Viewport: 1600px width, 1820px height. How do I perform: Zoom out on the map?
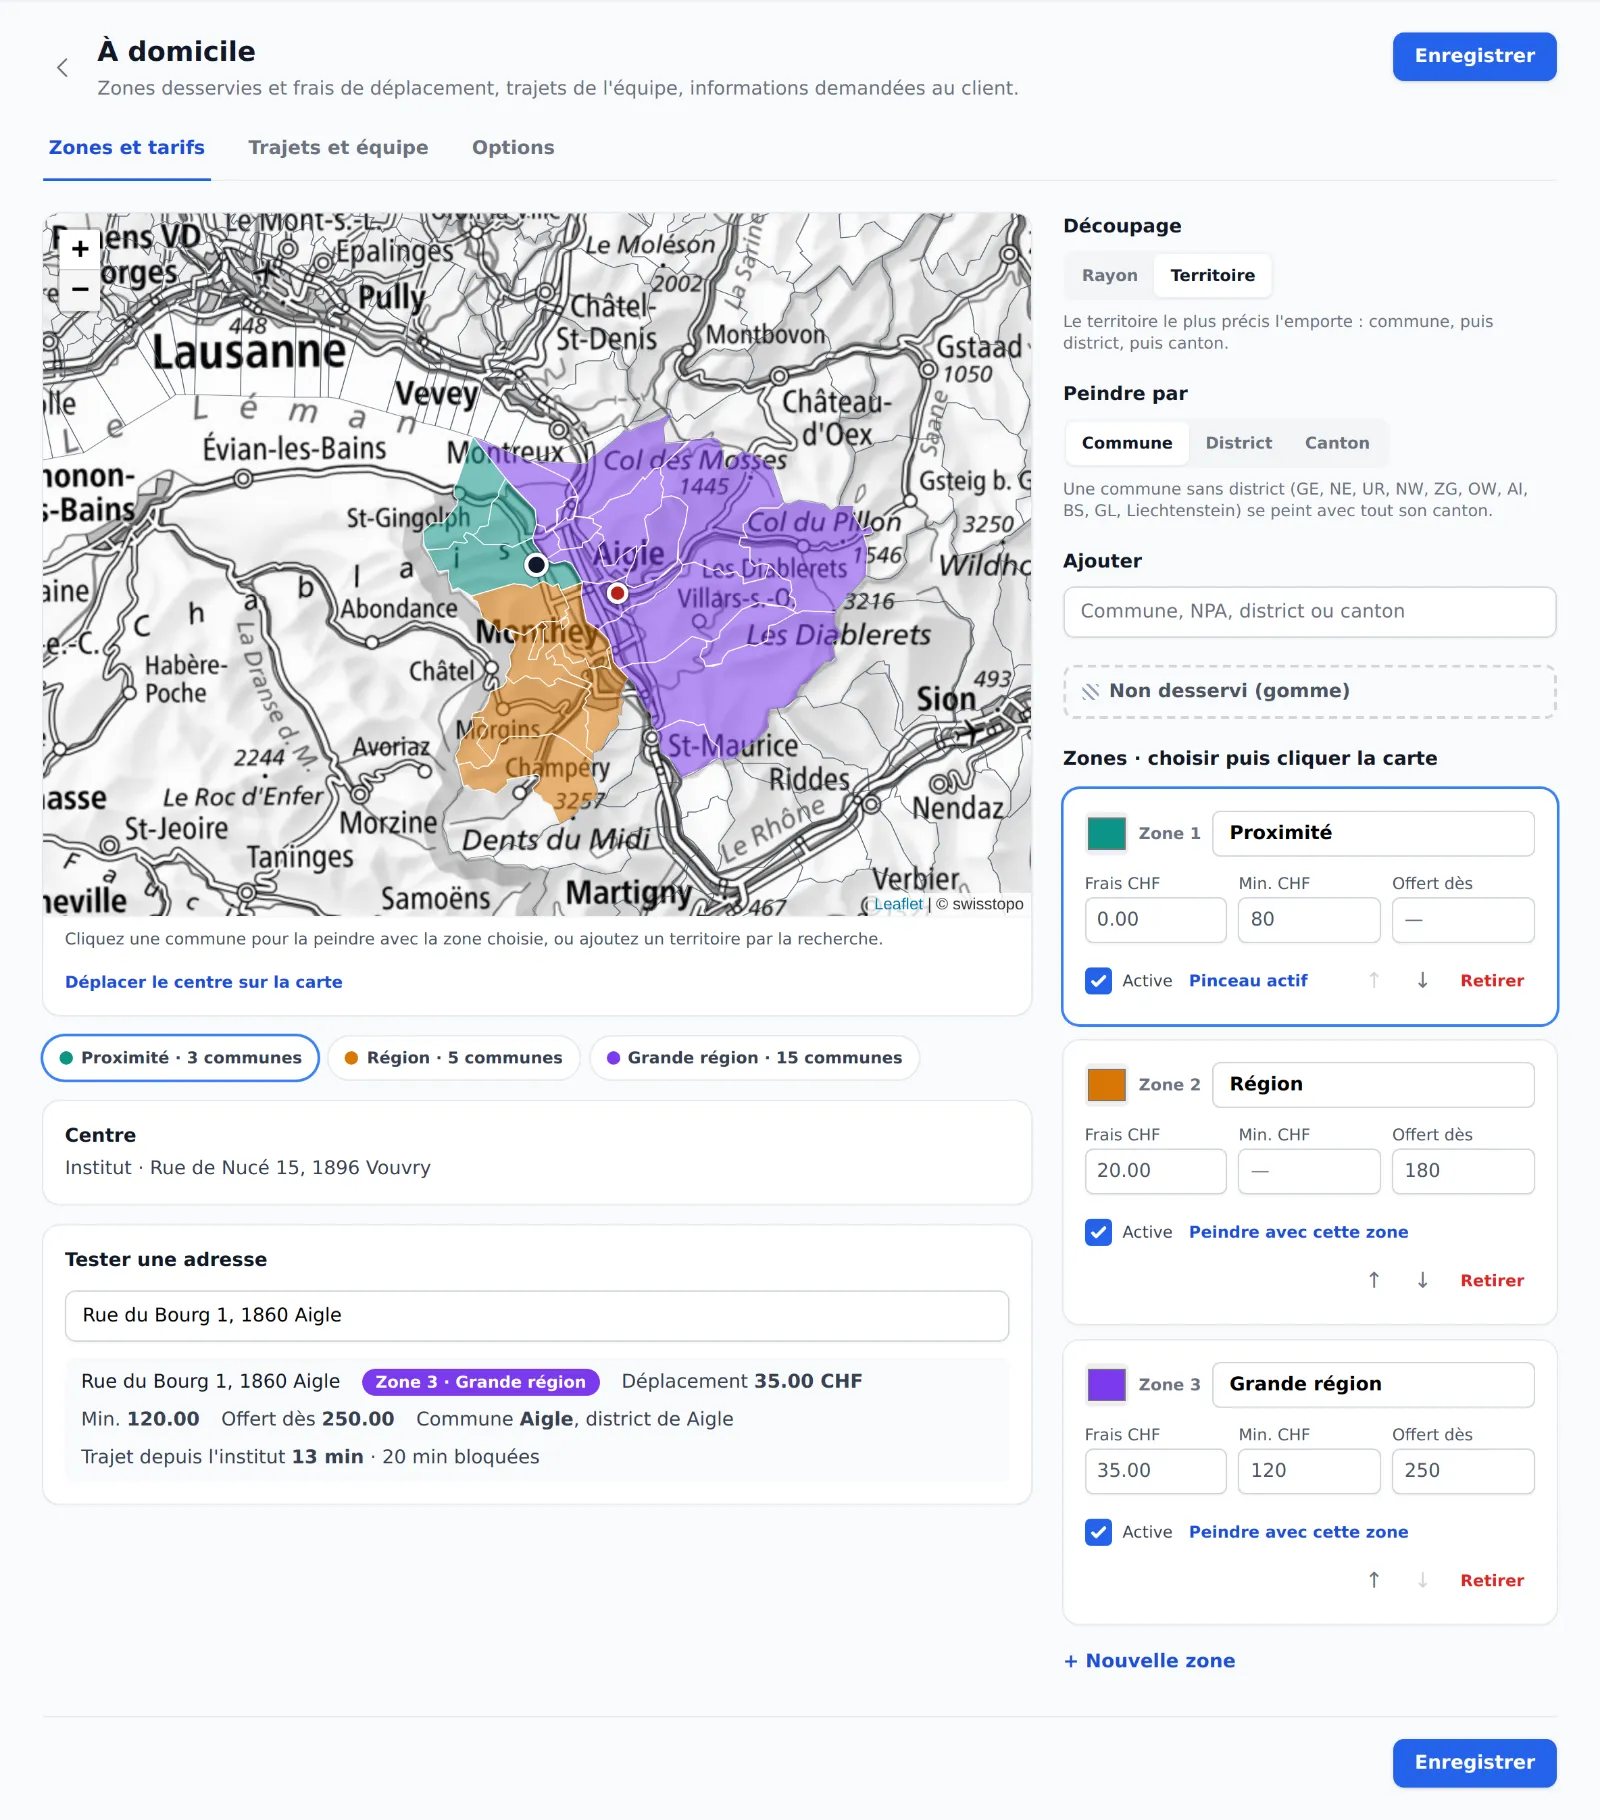tap(80, 290)
